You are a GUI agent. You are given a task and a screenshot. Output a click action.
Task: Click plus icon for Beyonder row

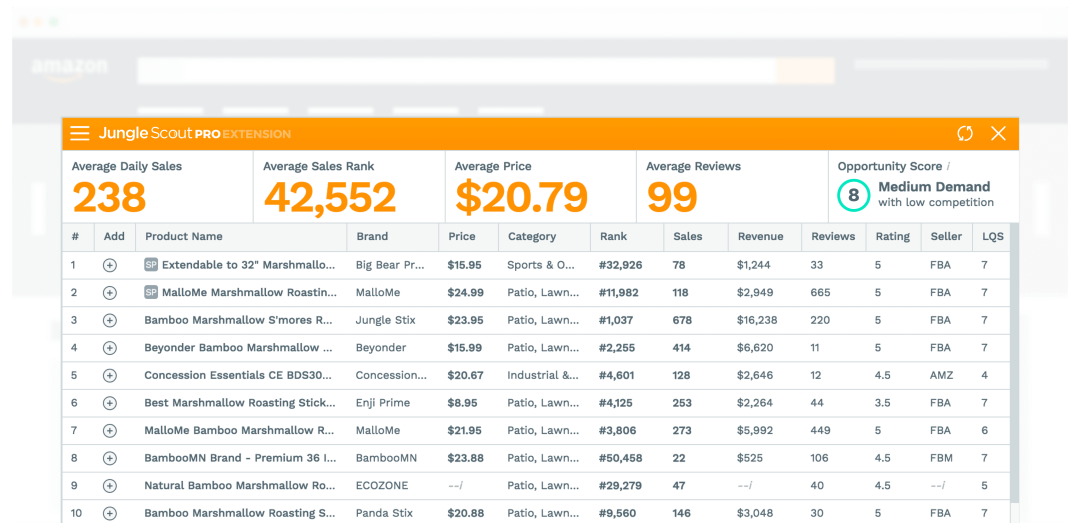pyautogui.click(x=110, y=348)
